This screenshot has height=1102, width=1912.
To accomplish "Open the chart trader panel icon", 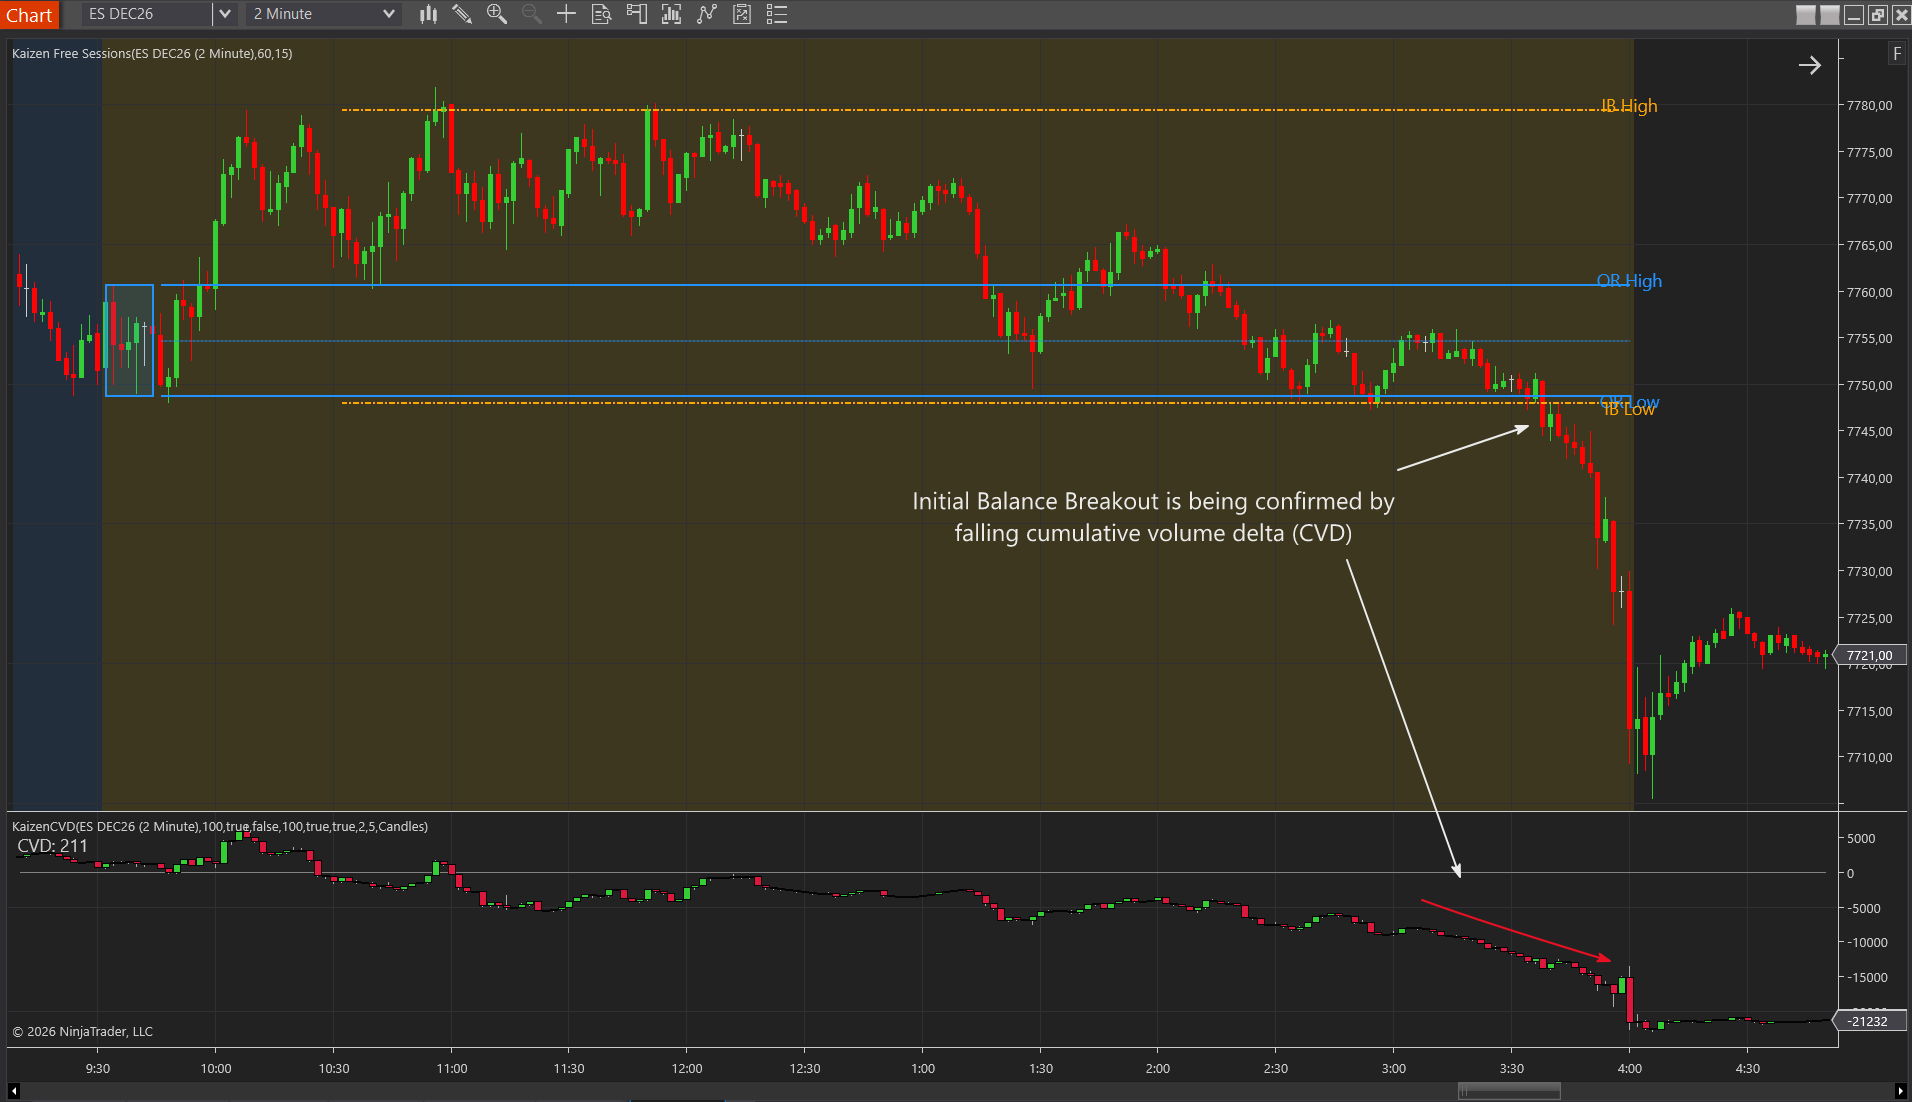I will (x=636, y=14).
